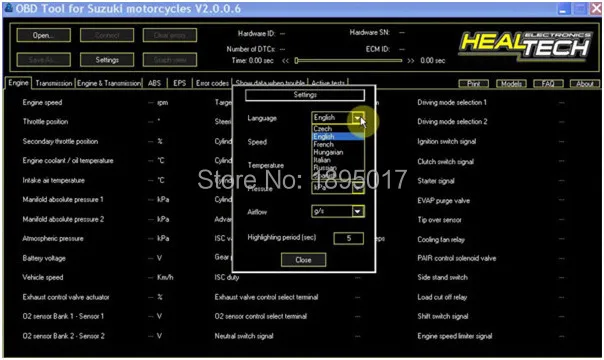Click Exhaust valve control select terminal

coord(266,297)
